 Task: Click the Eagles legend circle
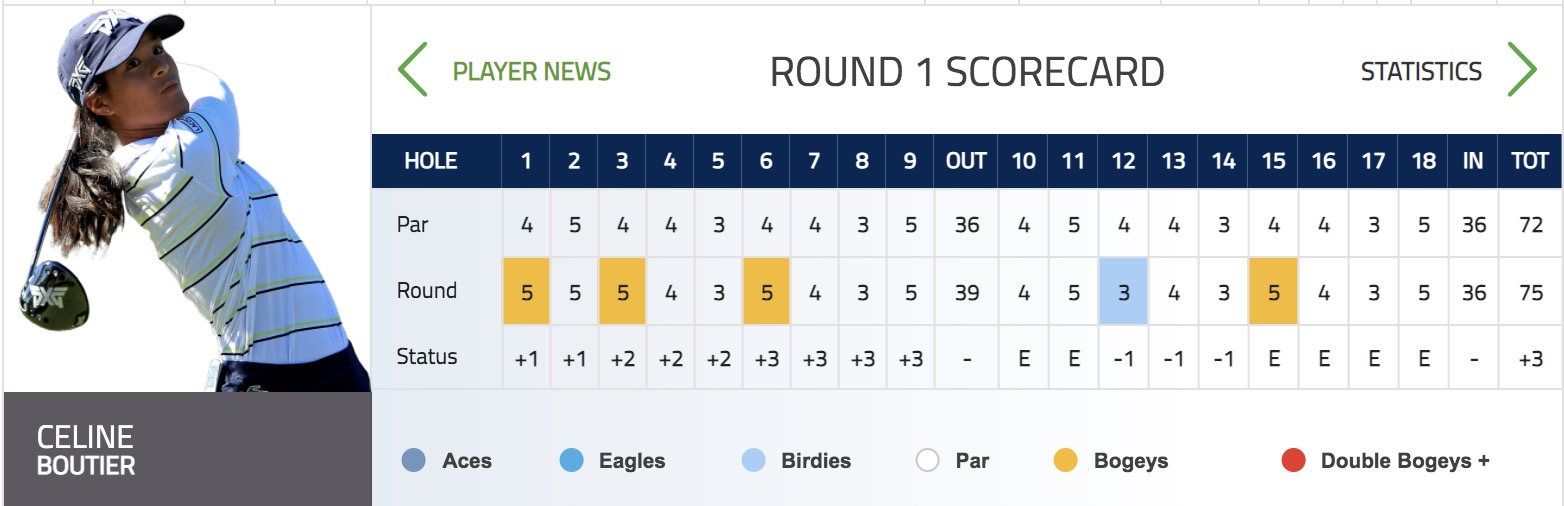(571, 460)
